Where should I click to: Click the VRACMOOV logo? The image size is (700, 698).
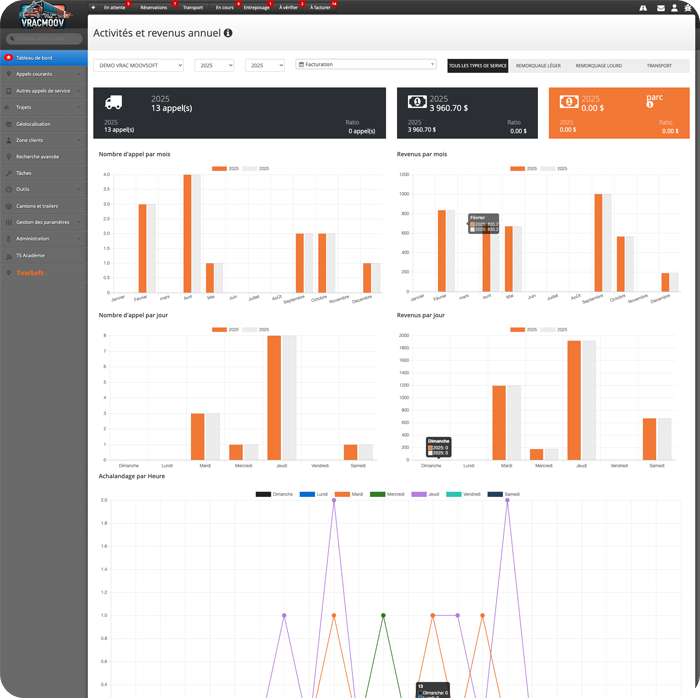43,15
